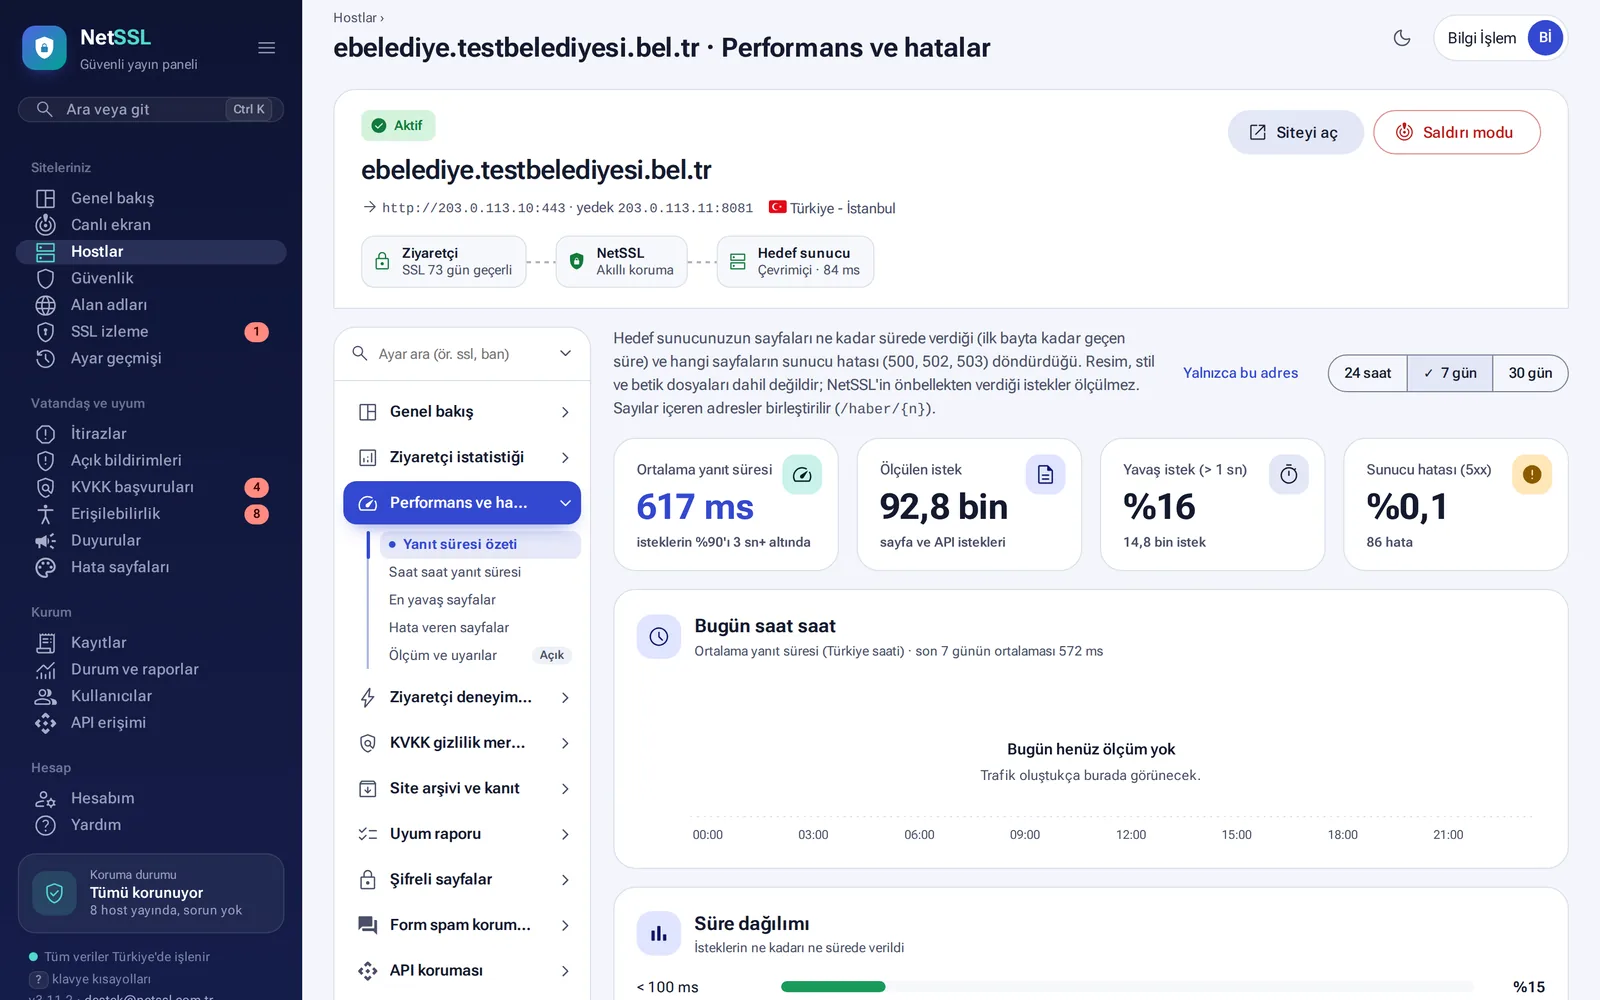Focus the Ara veya git search field
The width and height of the screenshot is (1600, 1000).
click(151, 109)
